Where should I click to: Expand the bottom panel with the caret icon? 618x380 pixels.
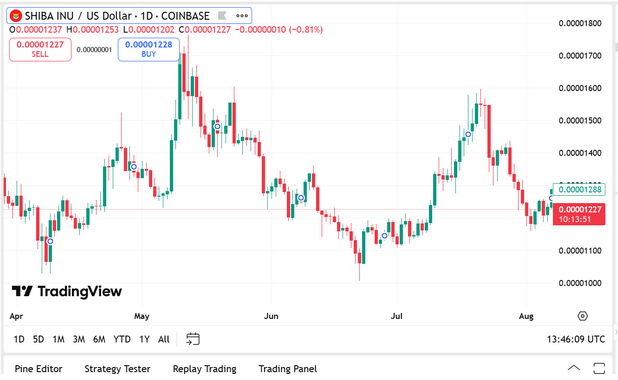(573, 368)
